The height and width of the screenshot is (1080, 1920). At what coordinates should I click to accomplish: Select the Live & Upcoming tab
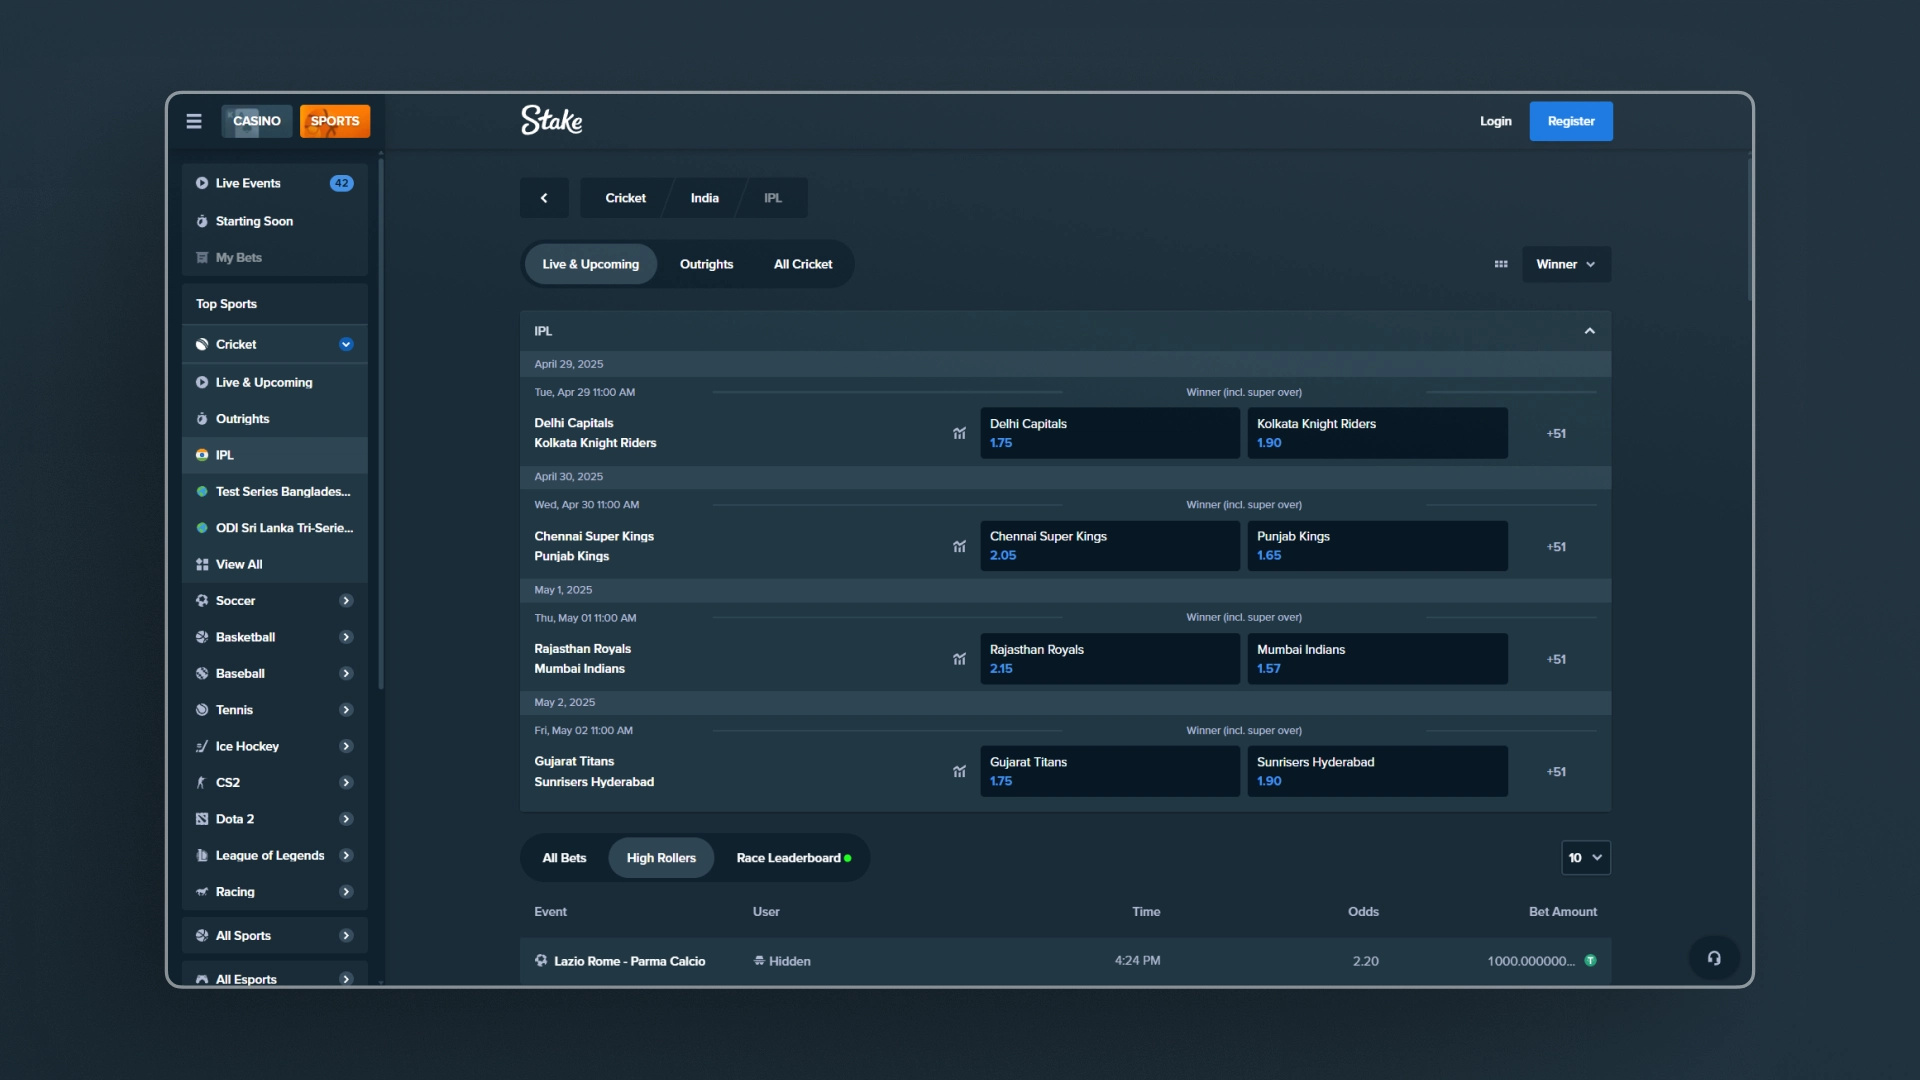click(x=590, y=264)
